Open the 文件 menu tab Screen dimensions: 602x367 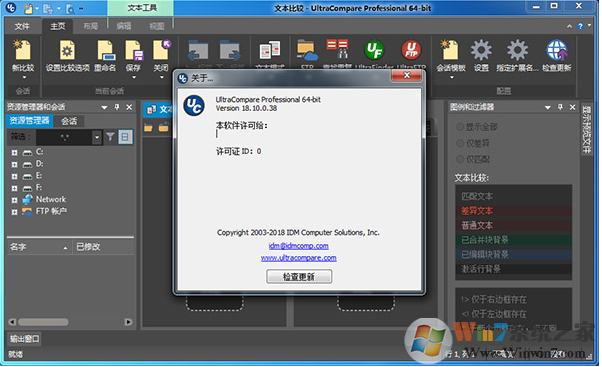pyautogui.click(x=22, y=26)
